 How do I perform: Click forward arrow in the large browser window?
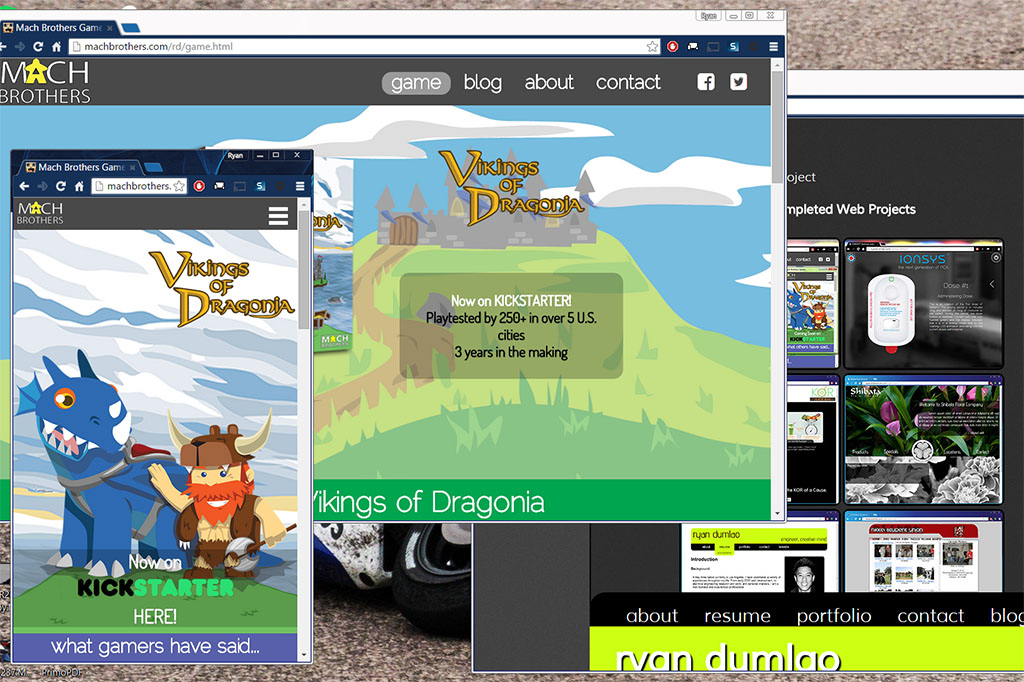[x=20, y=46]
